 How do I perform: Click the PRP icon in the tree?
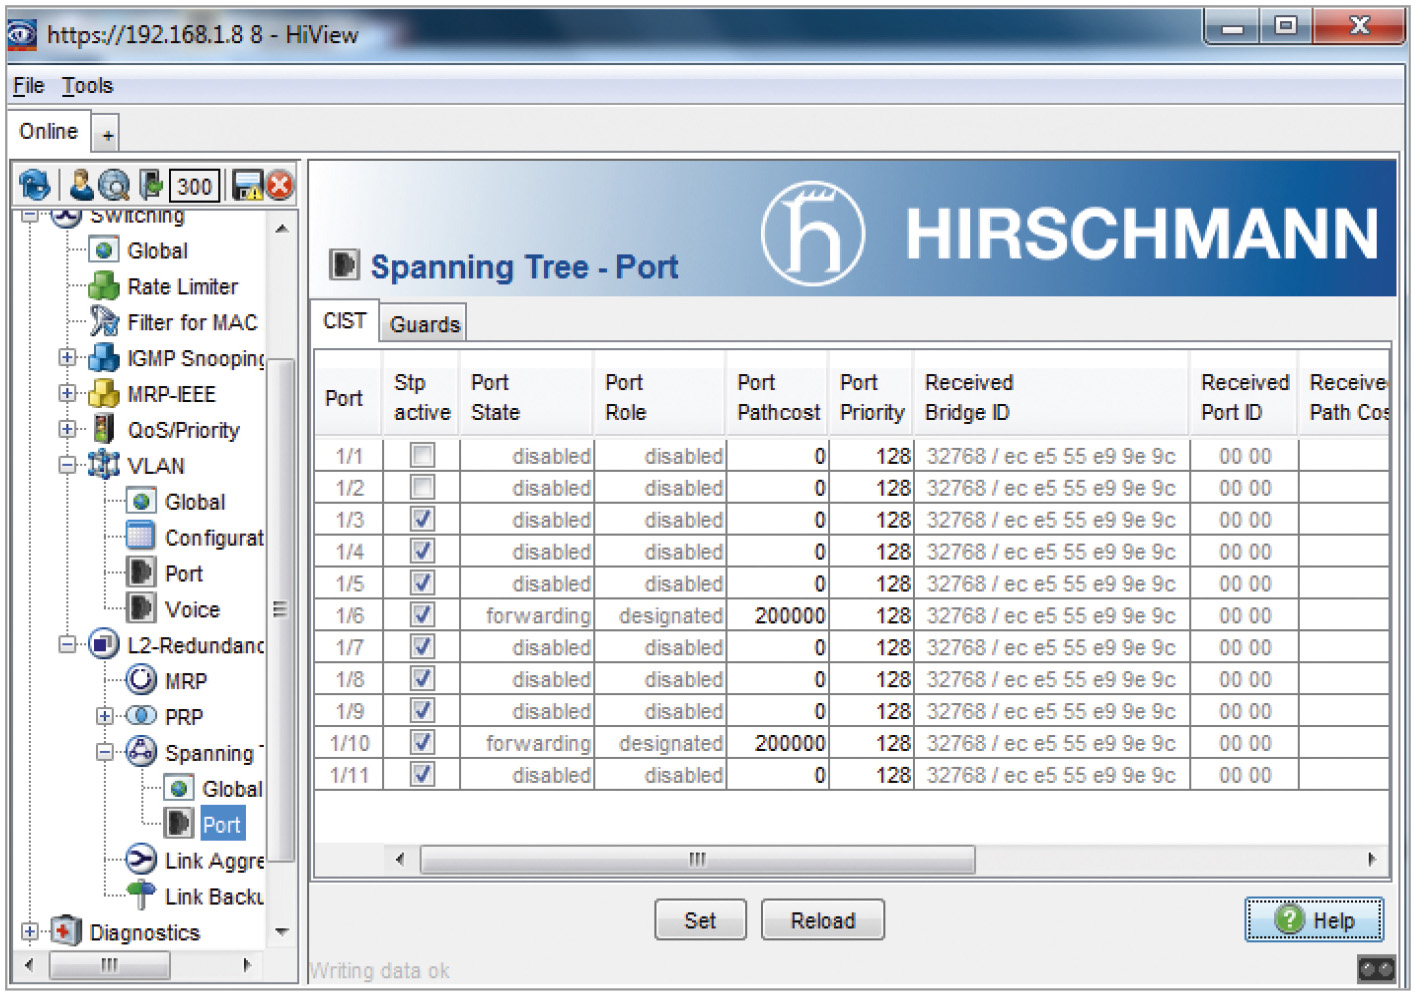141,716
